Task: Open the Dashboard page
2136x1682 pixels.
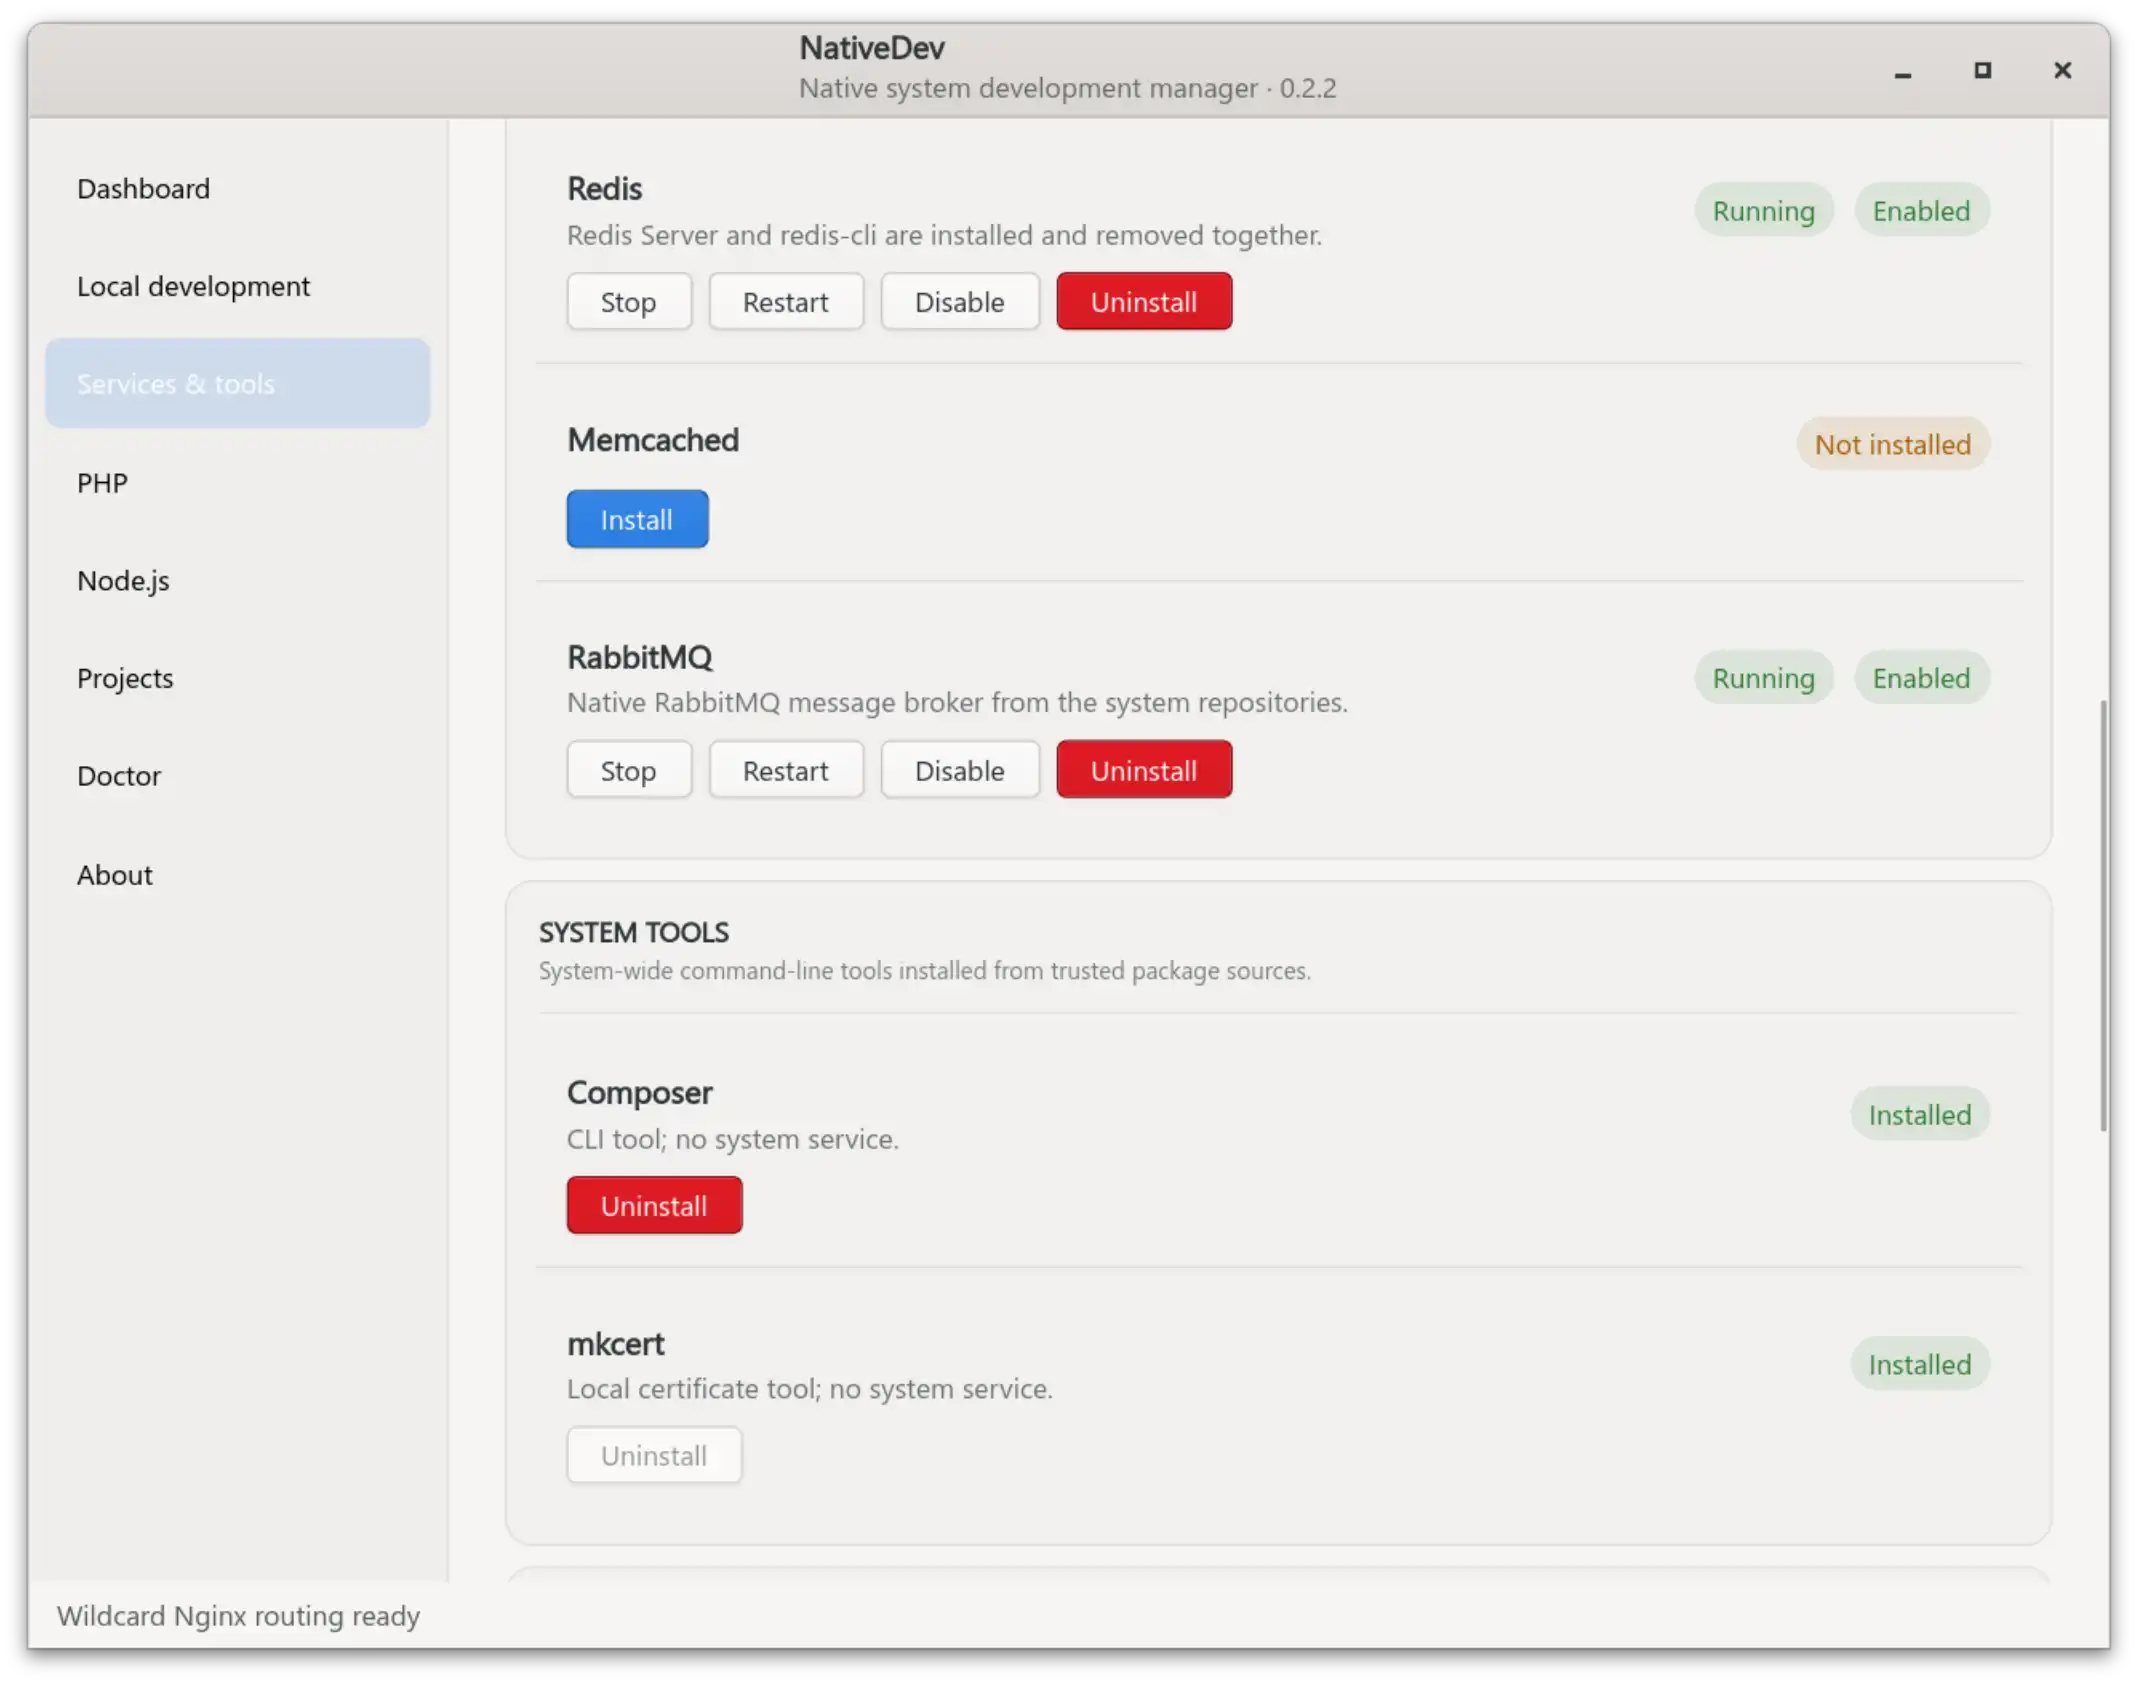Action: point(238,189)
